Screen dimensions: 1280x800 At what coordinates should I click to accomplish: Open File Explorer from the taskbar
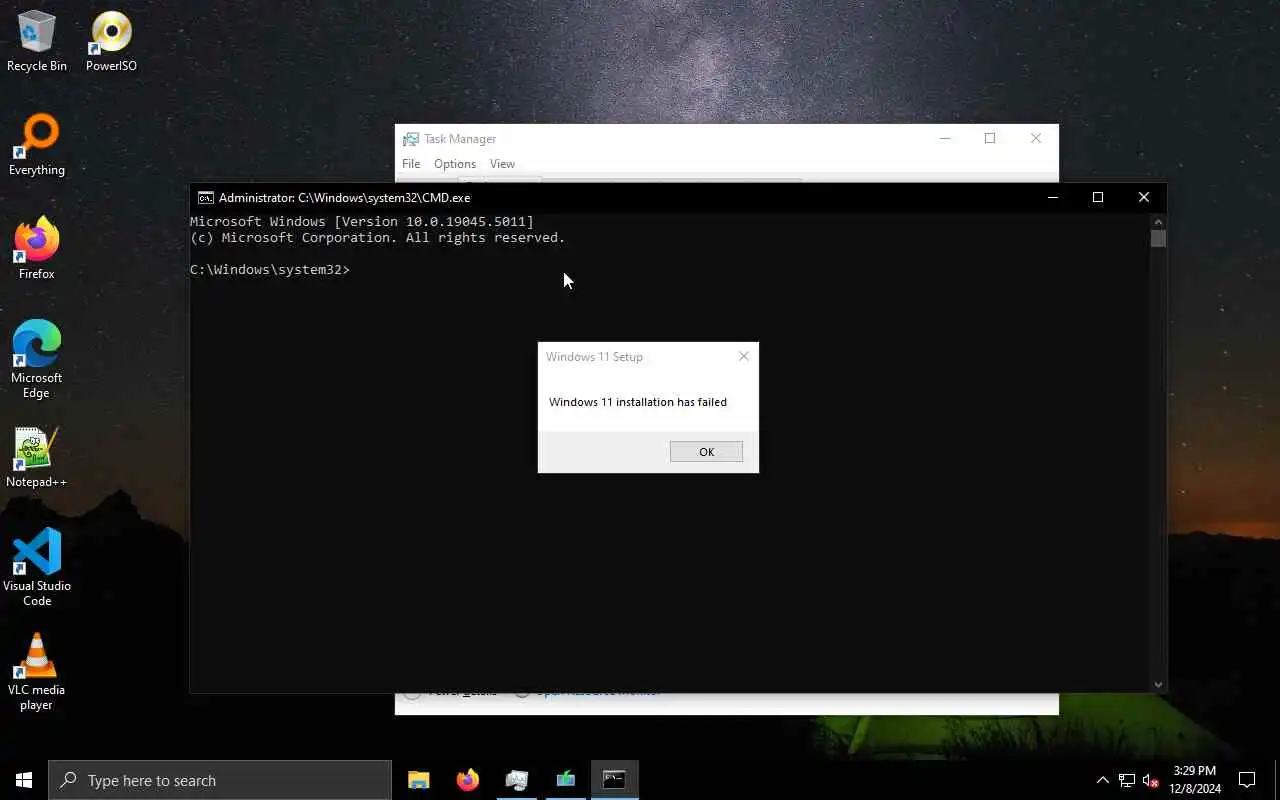click(419, 780)
